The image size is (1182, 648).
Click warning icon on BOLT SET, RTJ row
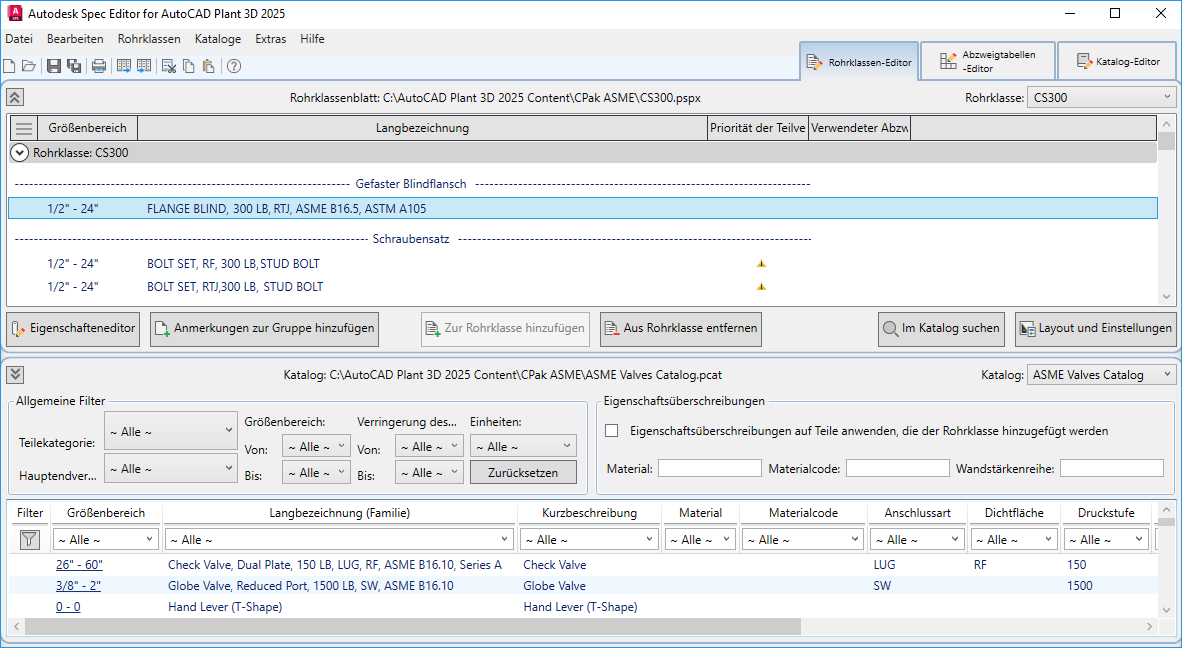coord(761,286)
